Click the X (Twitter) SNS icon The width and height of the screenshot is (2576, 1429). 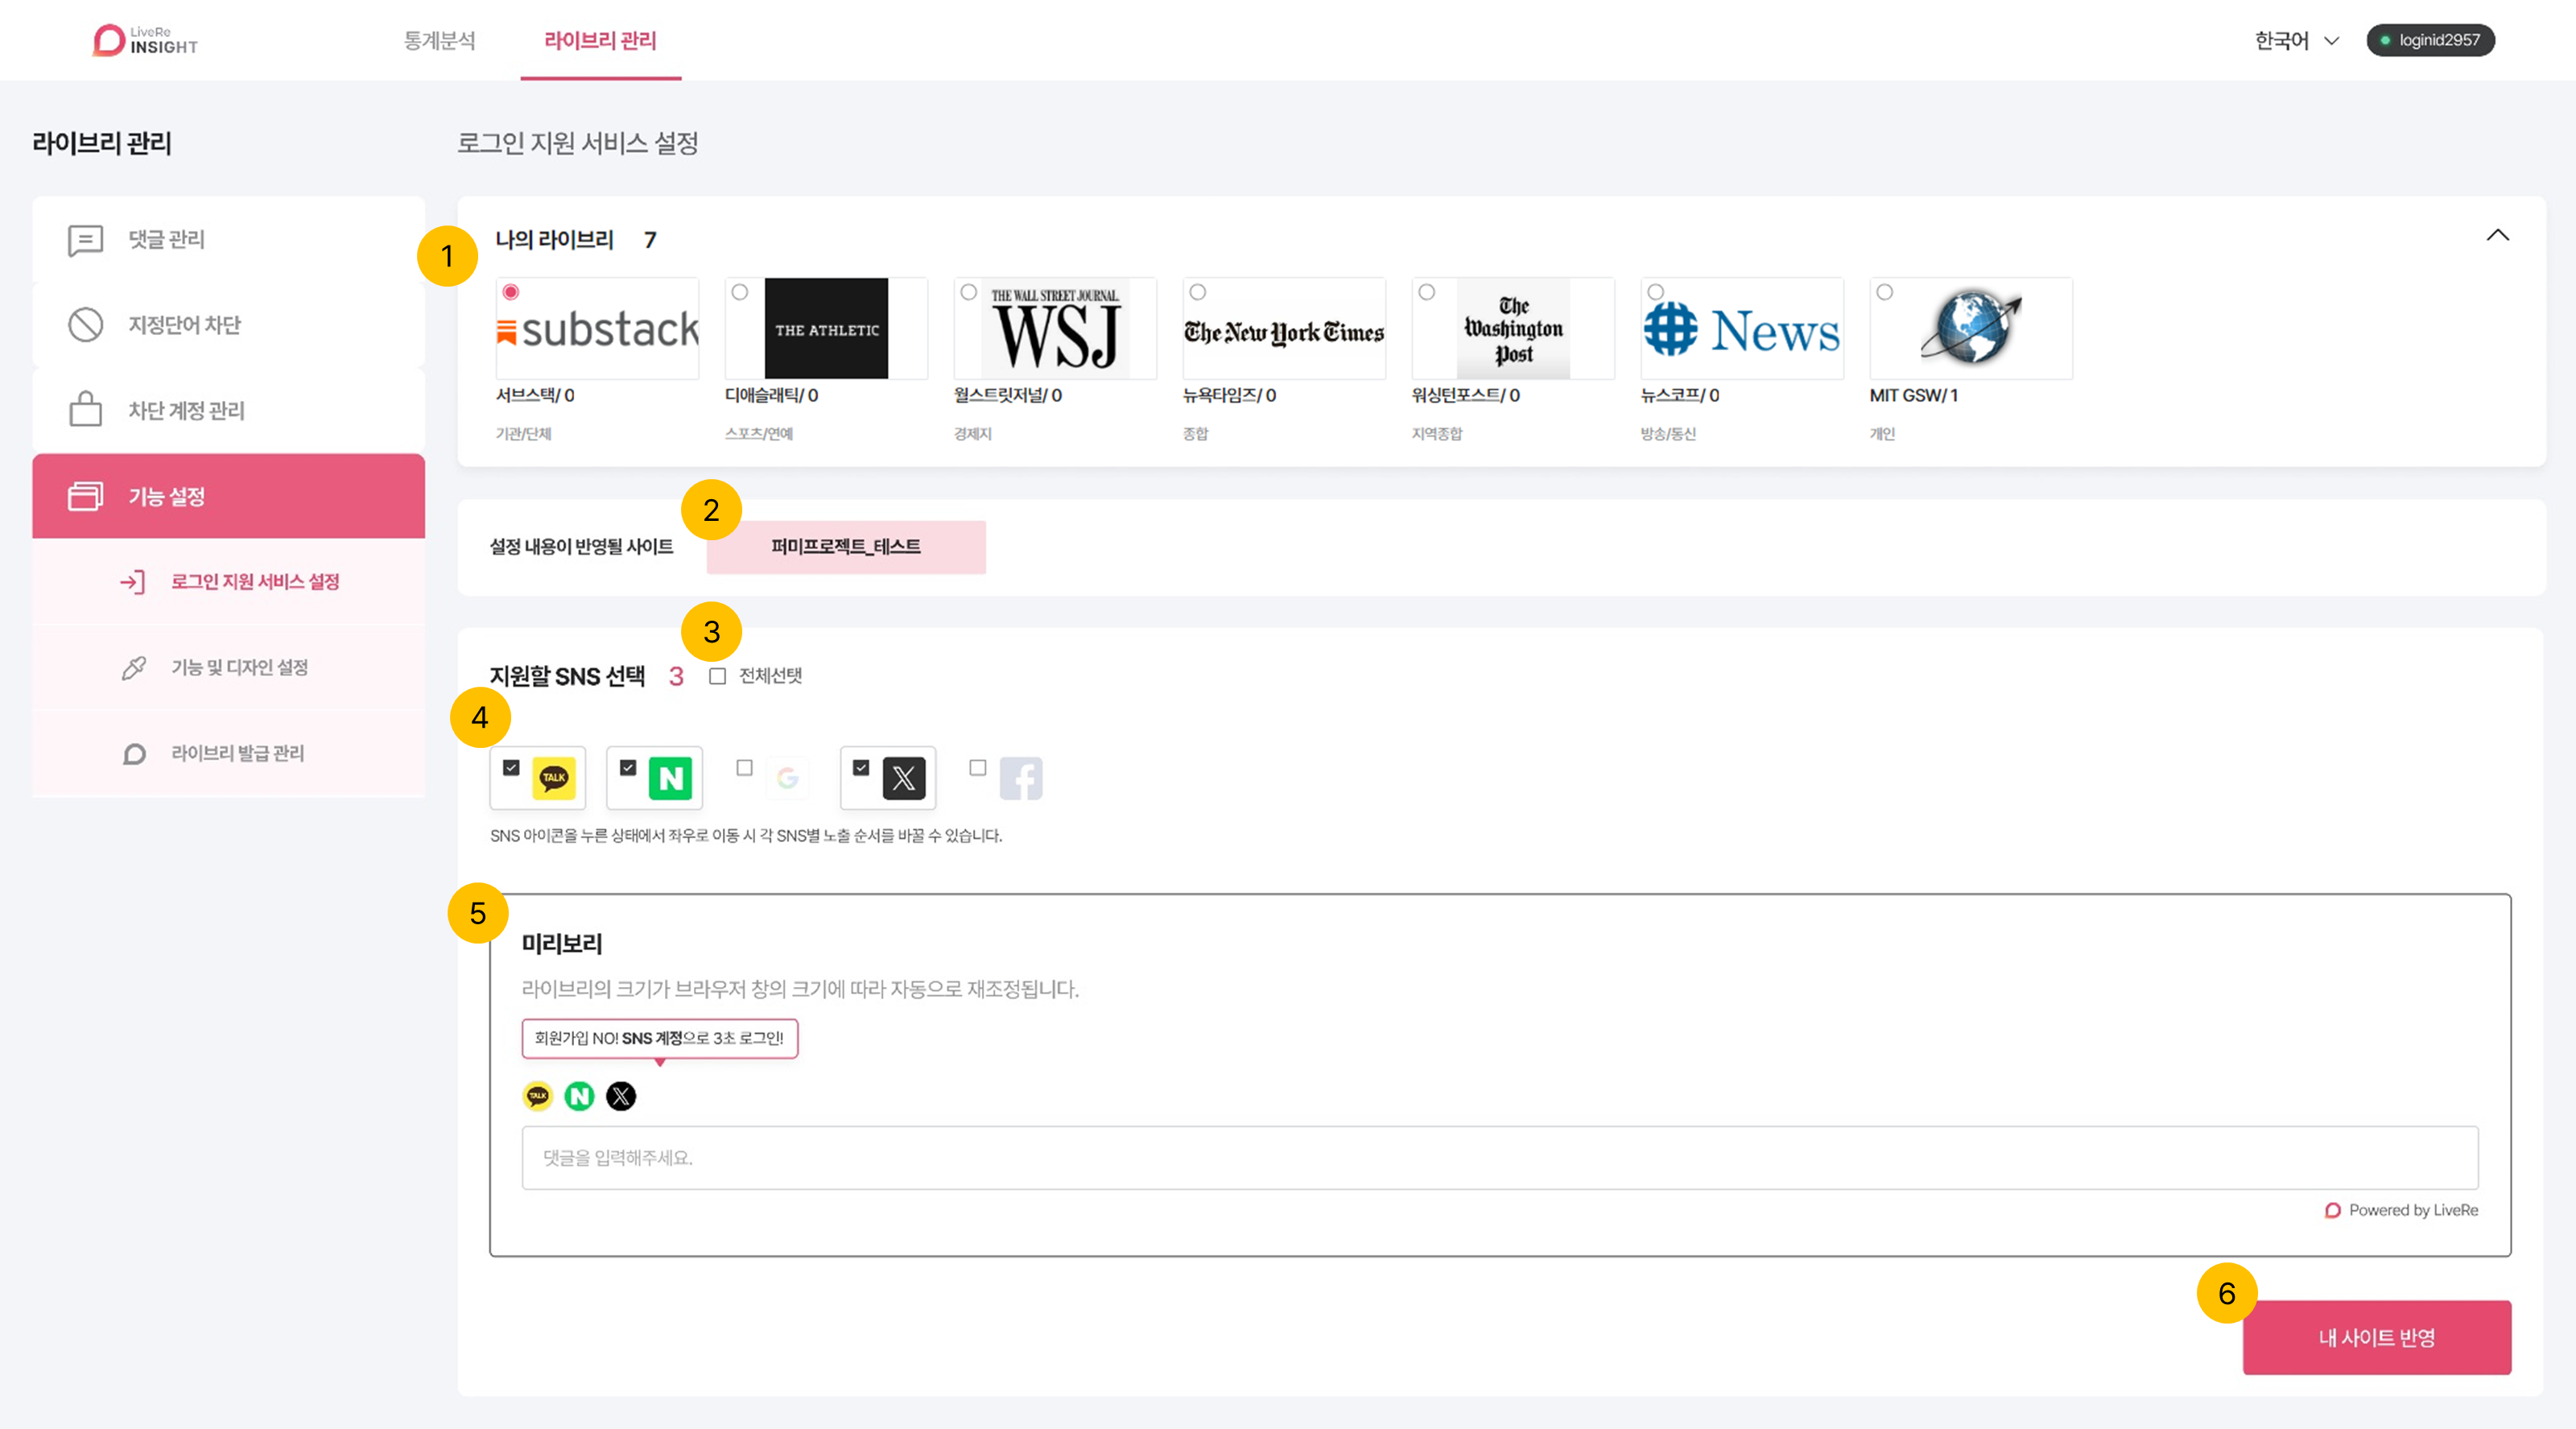click(x=903, y=778)
